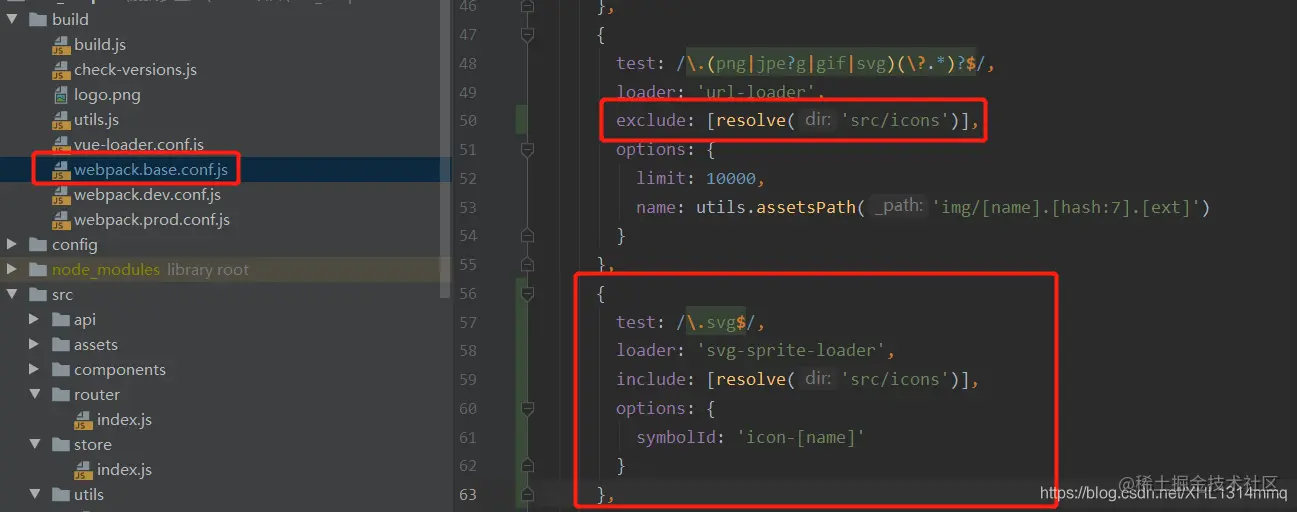The height and width of the screenshot is (512, 1297).
Task: Open webpack.dev.conf.js file
Action: click(x=147, y=195)
